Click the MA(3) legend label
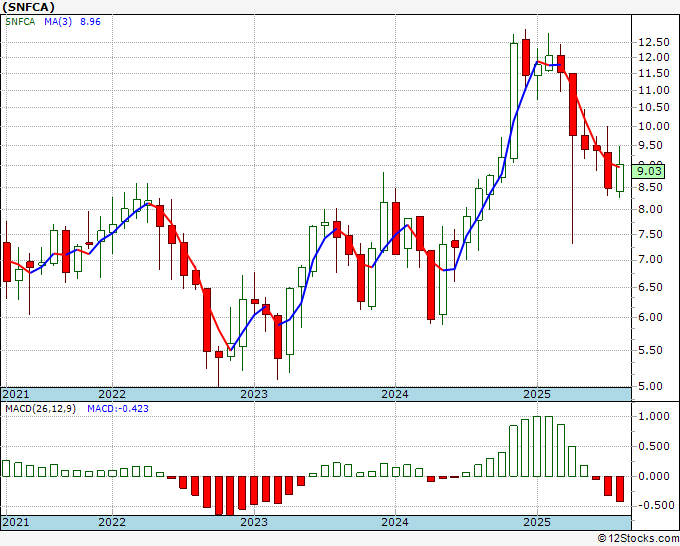Viewport: 680px width, 546px height. (58, 22)
